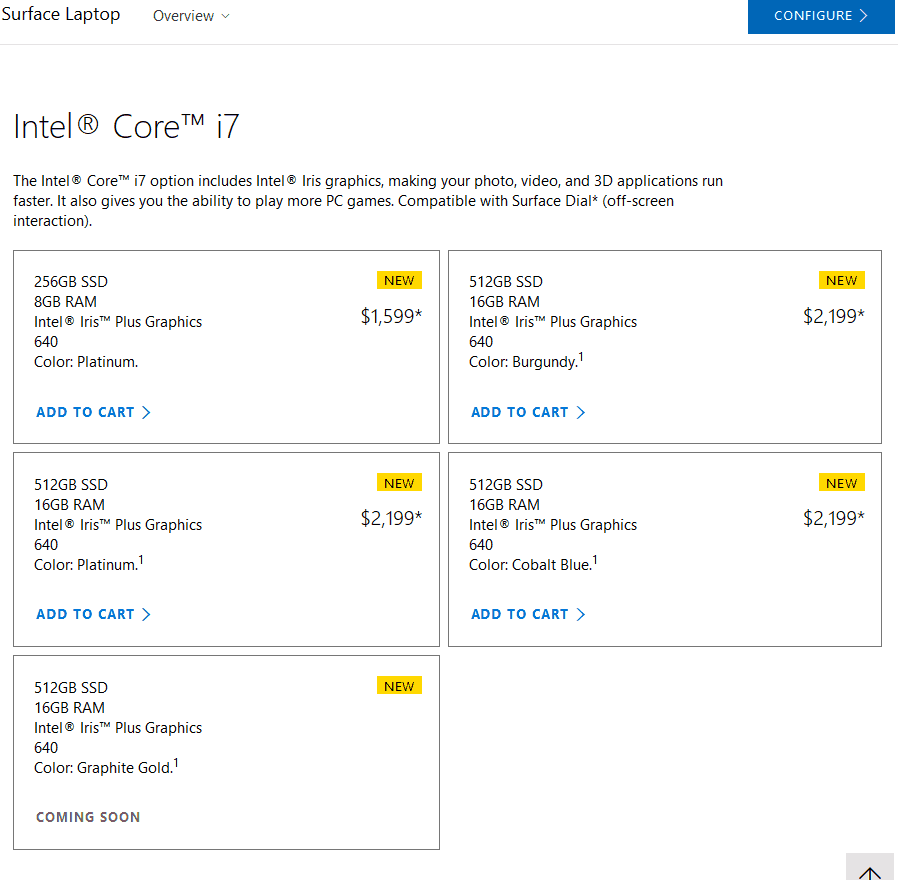Click the Intel Core i7 heading
The height and width of the screenshot is (880, 898).
point(126,127)
